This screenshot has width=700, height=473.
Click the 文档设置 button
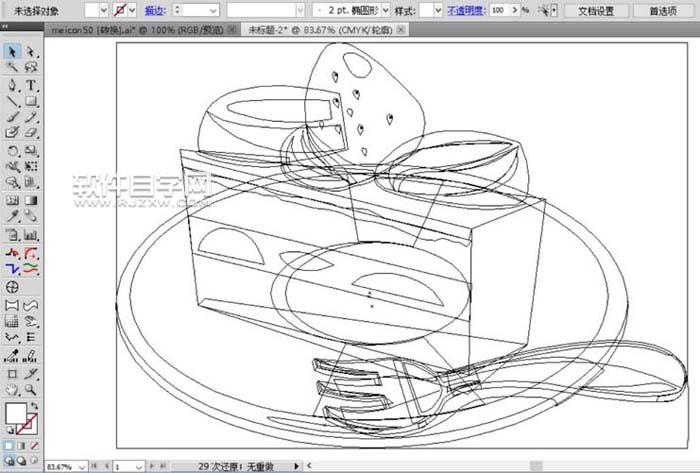[596, 11]
